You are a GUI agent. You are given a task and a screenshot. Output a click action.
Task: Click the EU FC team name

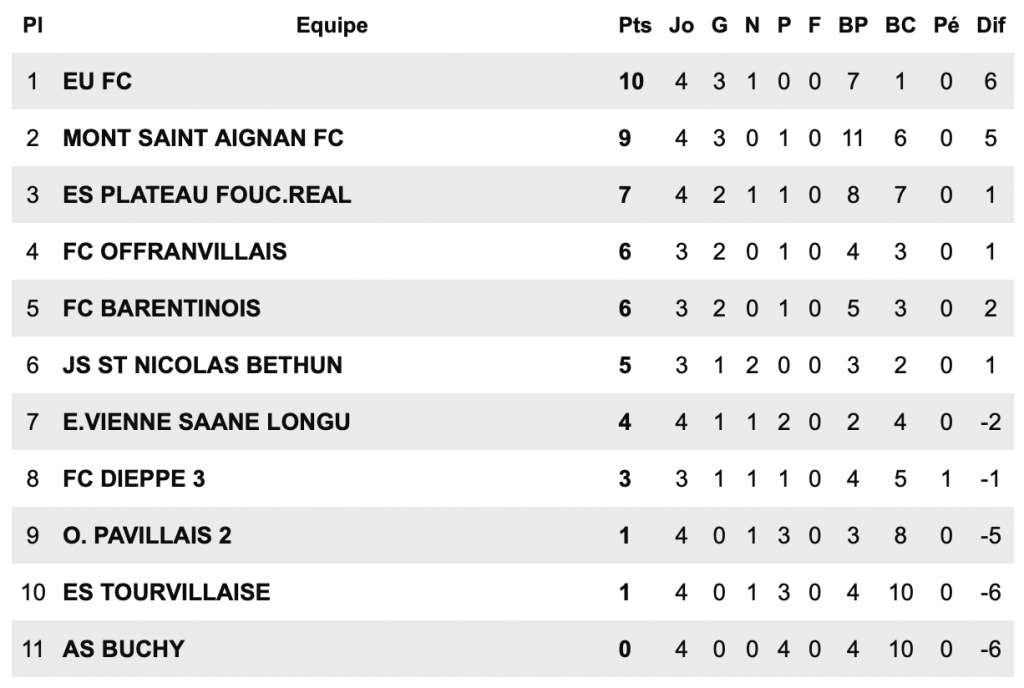(x=97, y=82)
